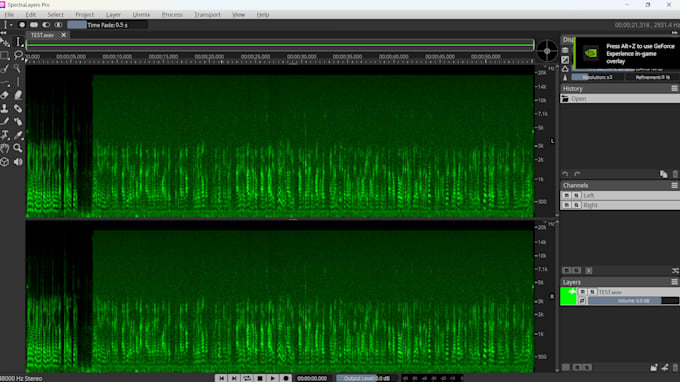Set selection mode to add
This screenshot has width=680, height=382.
click(34, 25)
